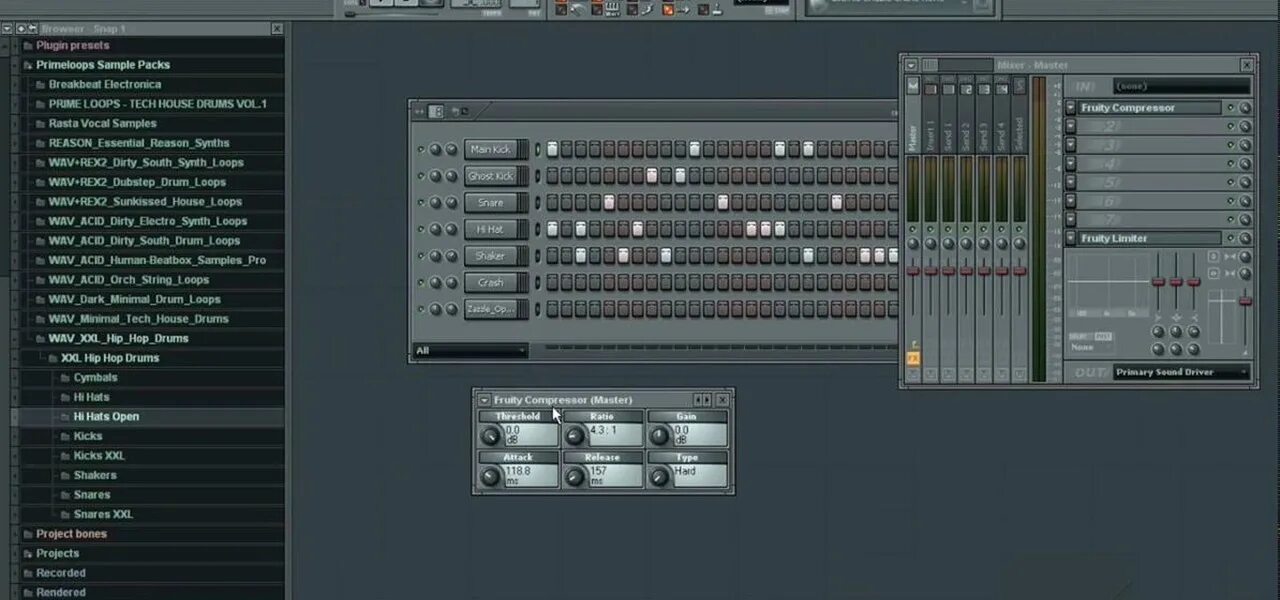Mute the Shaker channel with its green LED
Image resolution: width=1280 pixels, height=600 pixels.
click(421, 256)
